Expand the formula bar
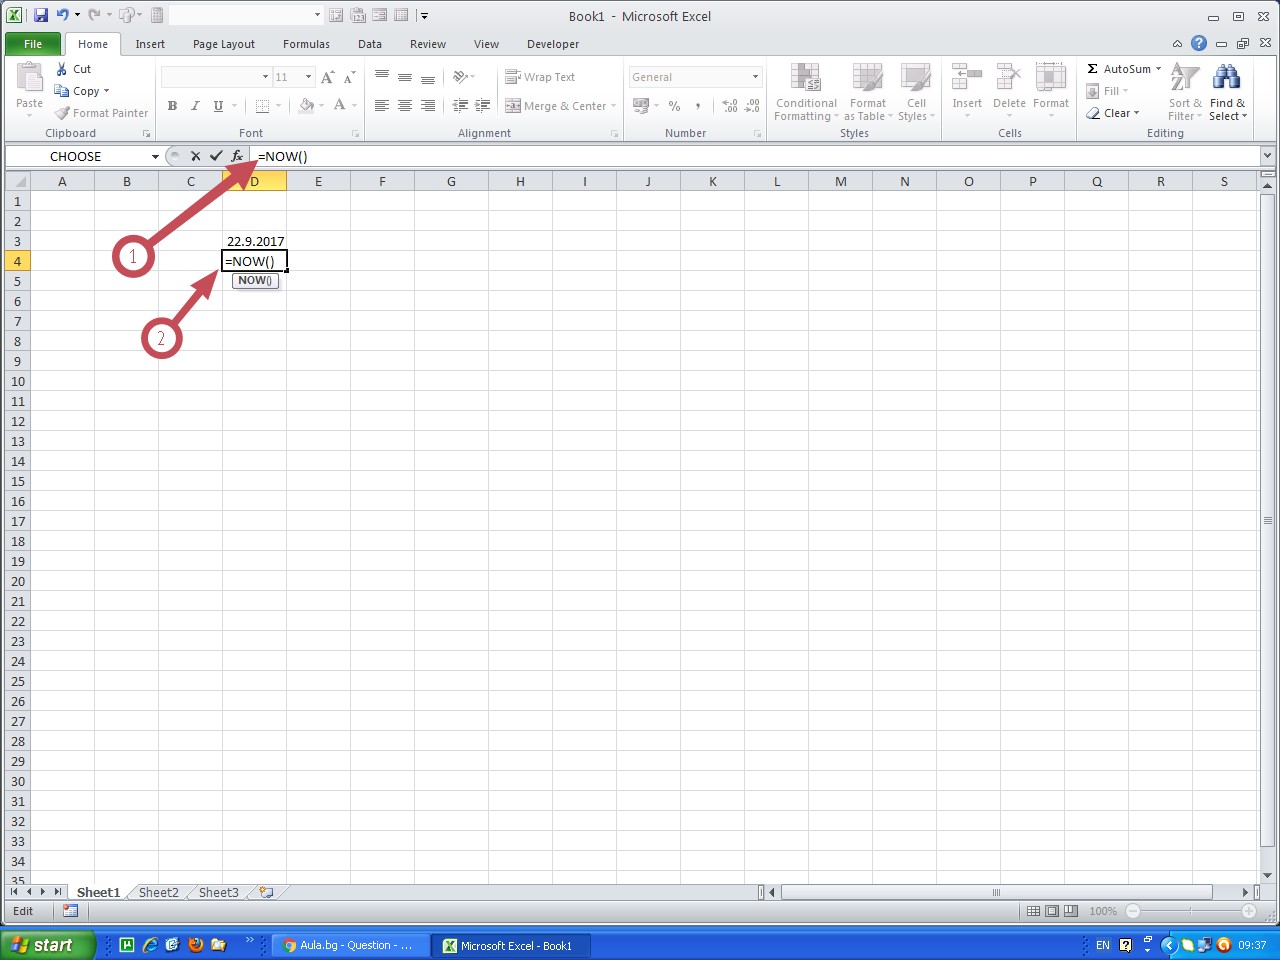 click(1267, 156)
